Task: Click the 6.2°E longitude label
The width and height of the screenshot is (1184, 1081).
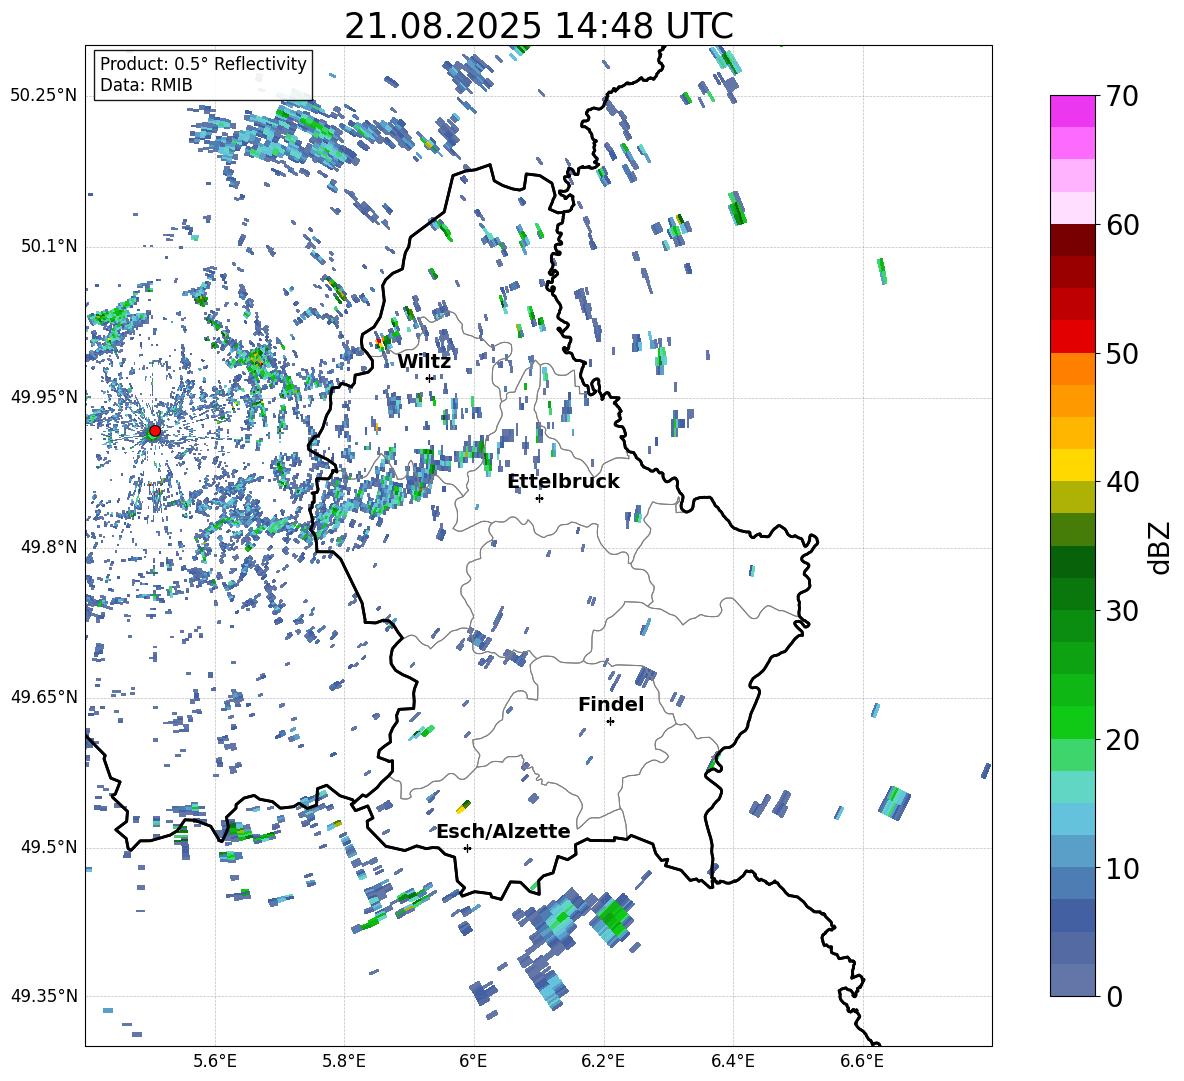Action: click(x=603, y=1061)
